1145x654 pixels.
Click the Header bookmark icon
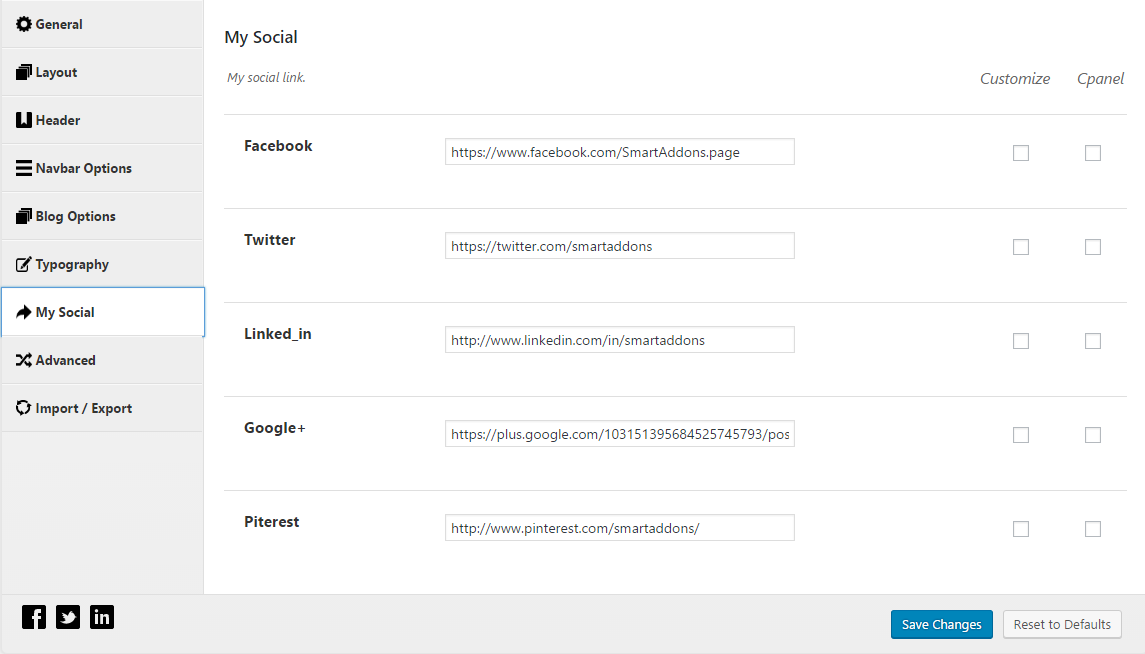tap(24, 120)
